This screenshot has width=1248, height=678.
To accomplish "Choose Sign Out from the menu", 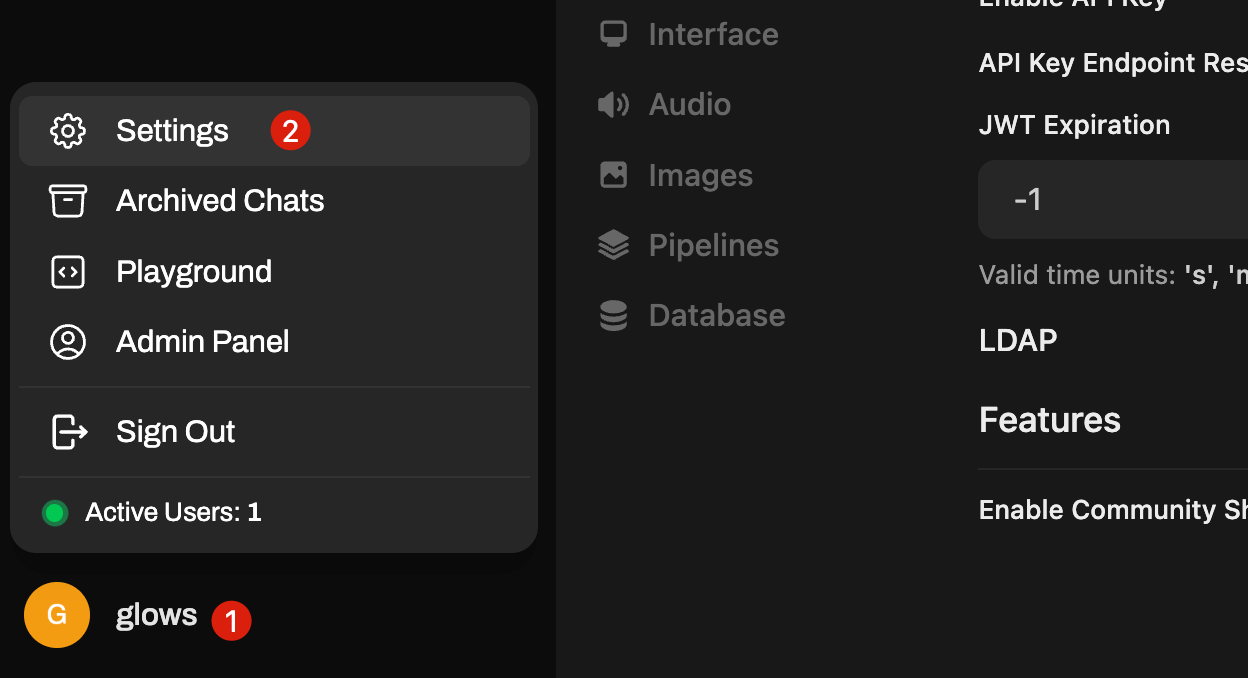I will pyautogui.click(x=274, y=432).
